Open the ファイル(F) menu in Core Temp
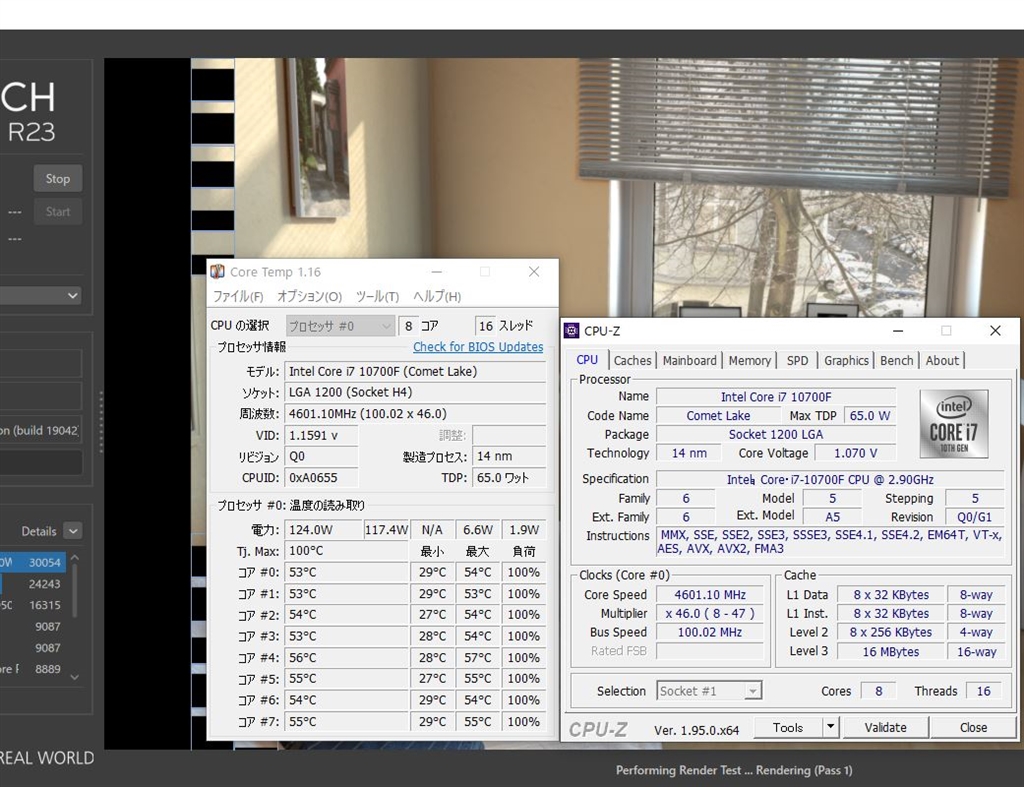The image size is (1024, 787). coord(238,297)
